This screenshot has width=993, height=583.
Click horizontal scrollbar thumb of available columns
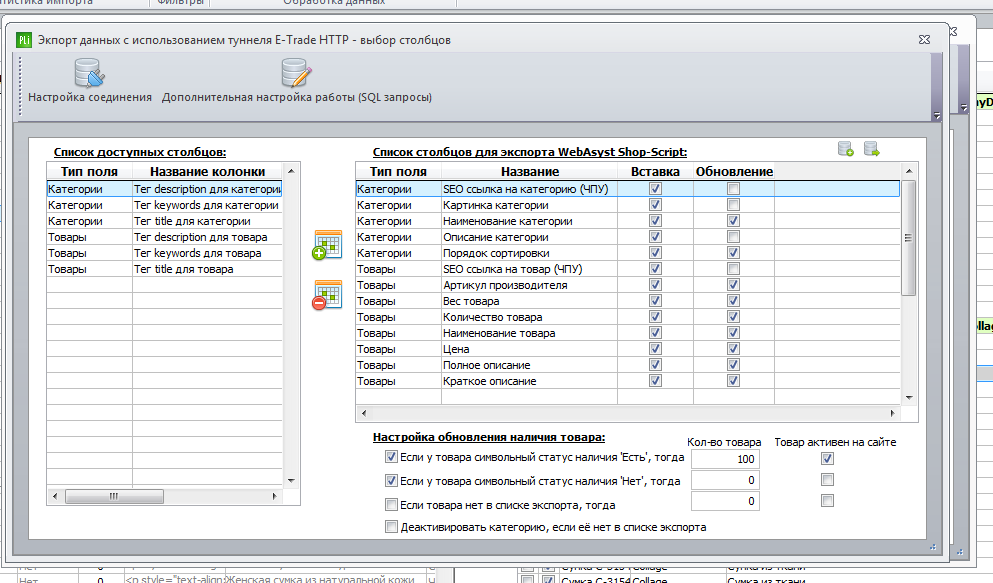pyautogui.click(x=114, y=496)
